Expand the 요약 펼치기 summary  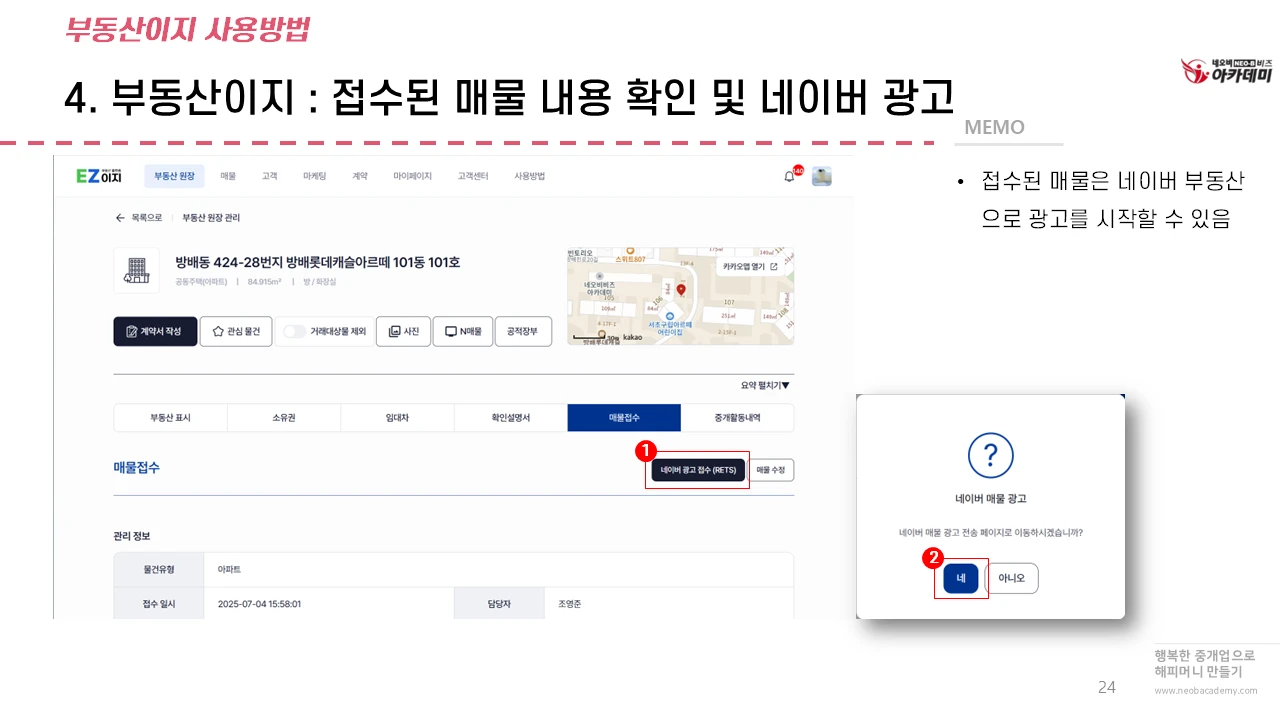pyautogui.click(x=765, y=385)
